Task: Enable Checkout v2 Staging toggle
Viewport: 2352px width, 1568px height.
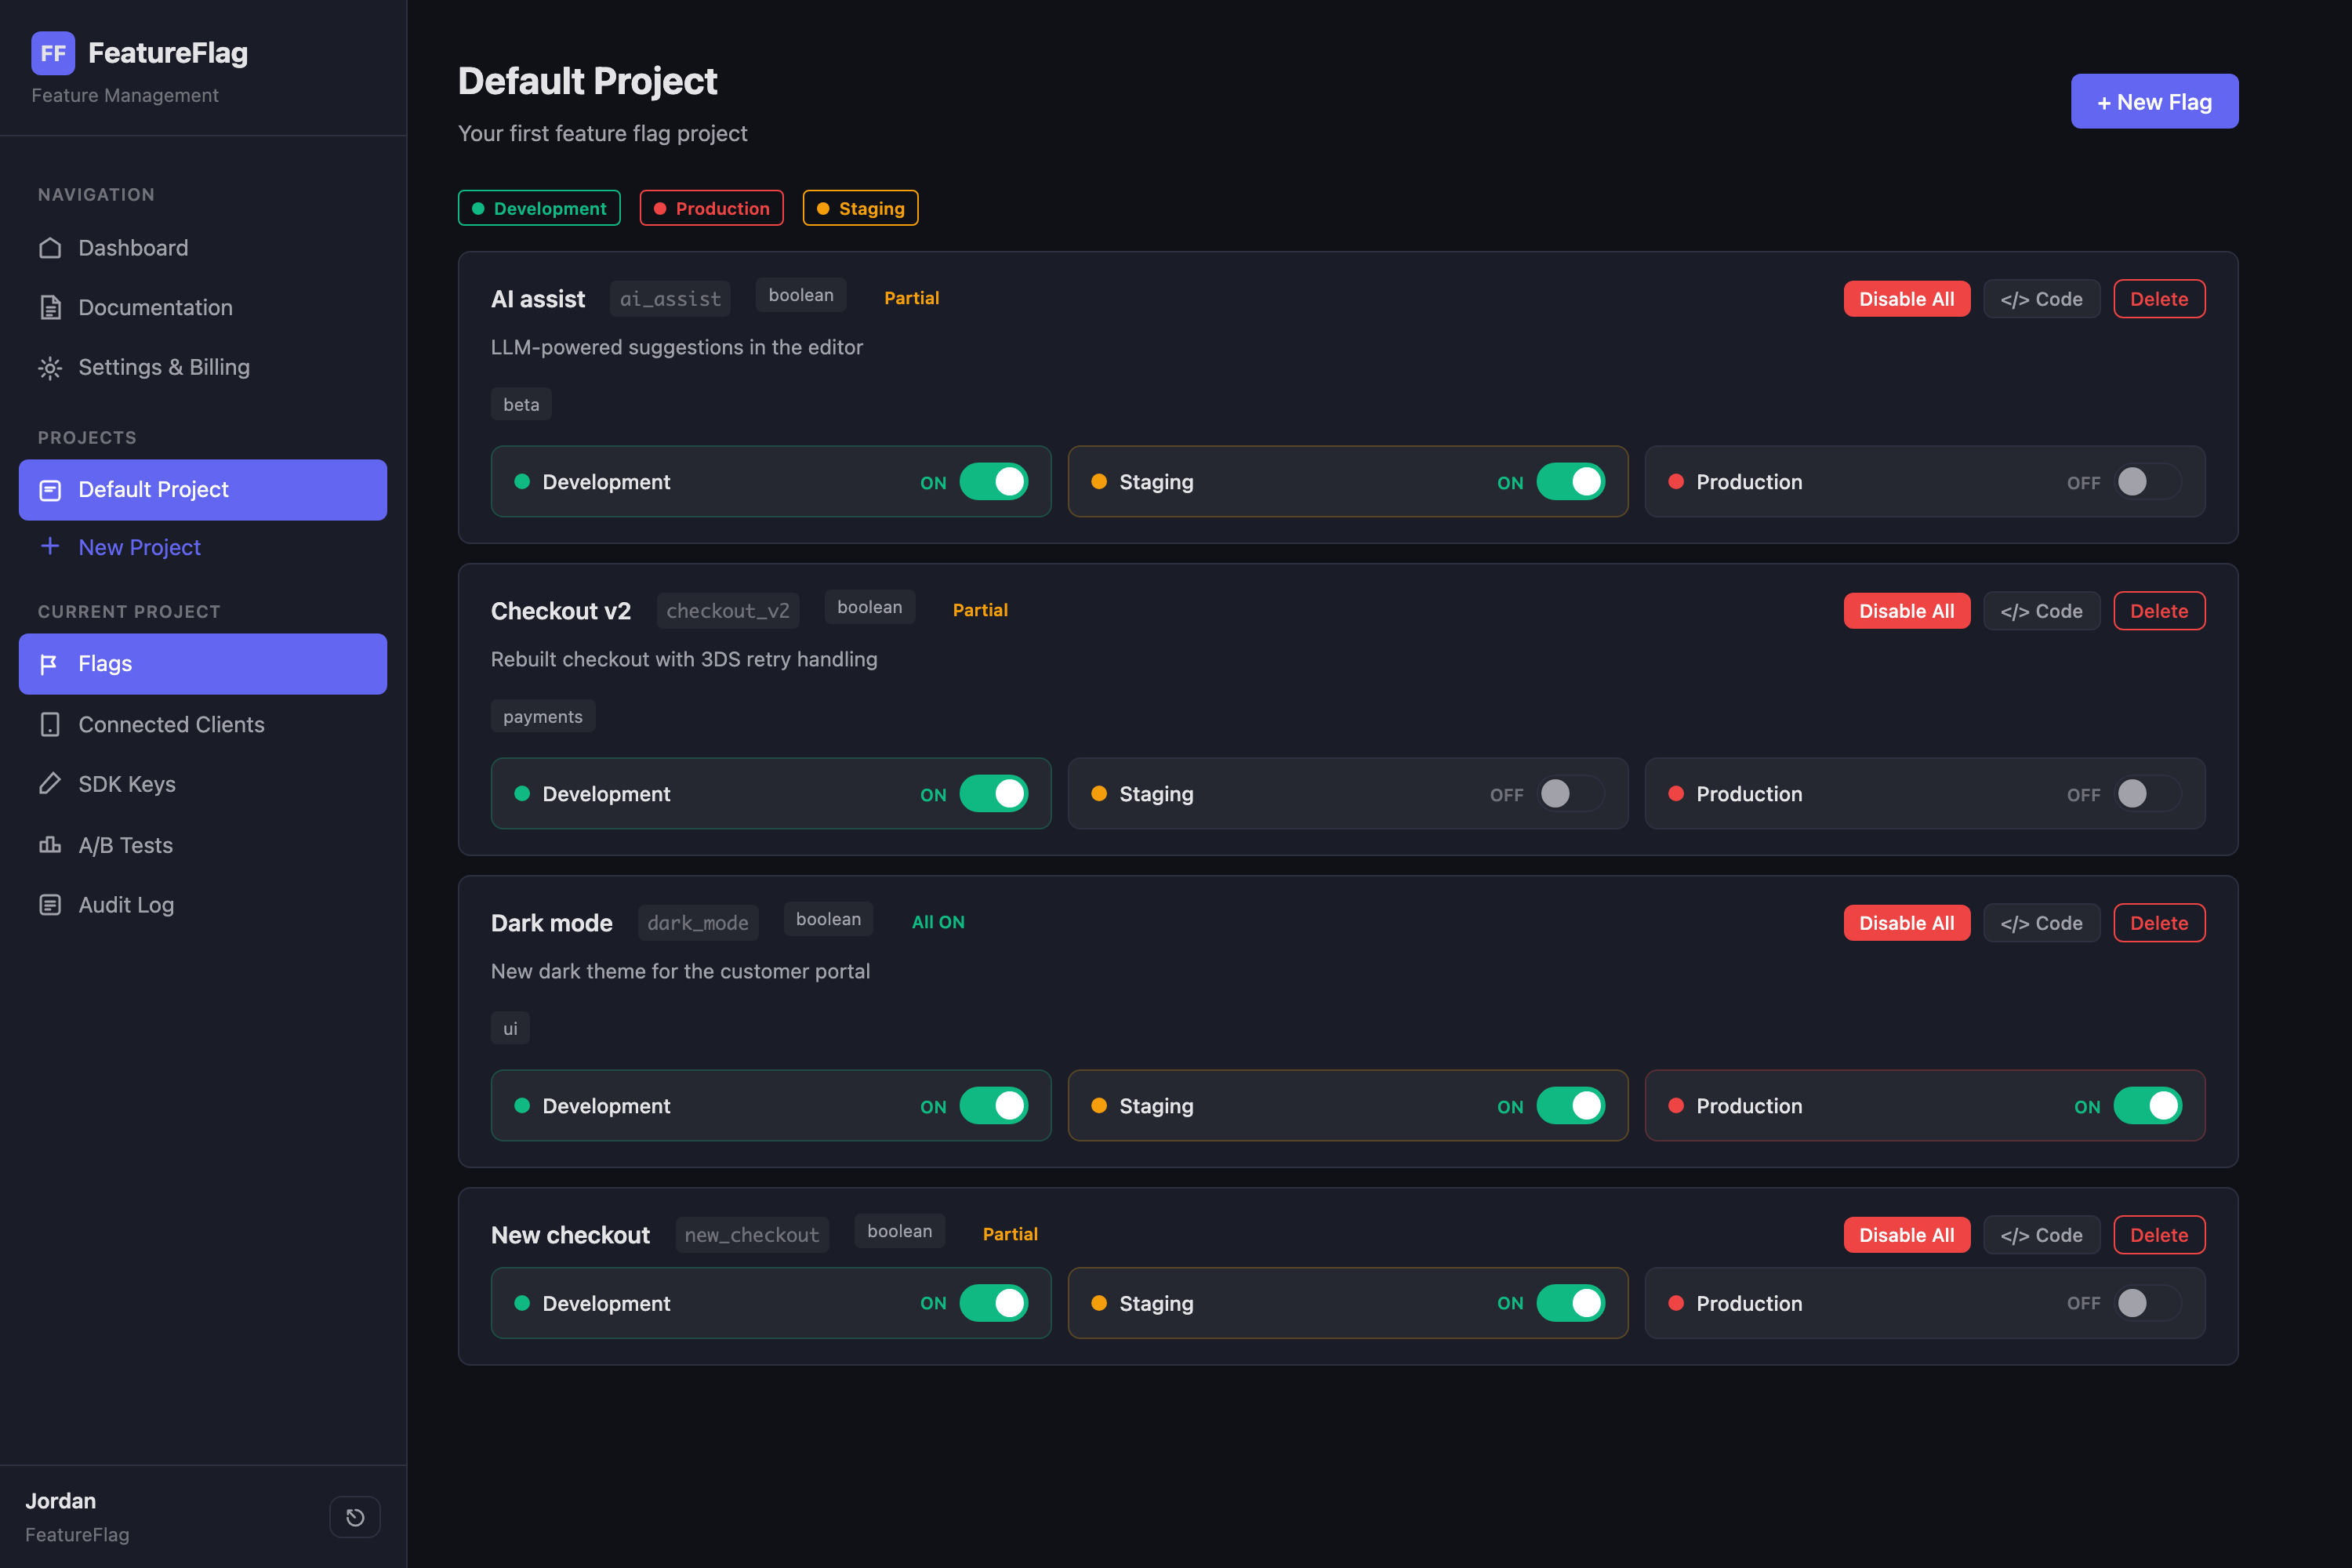Action: pos(1571,794)
